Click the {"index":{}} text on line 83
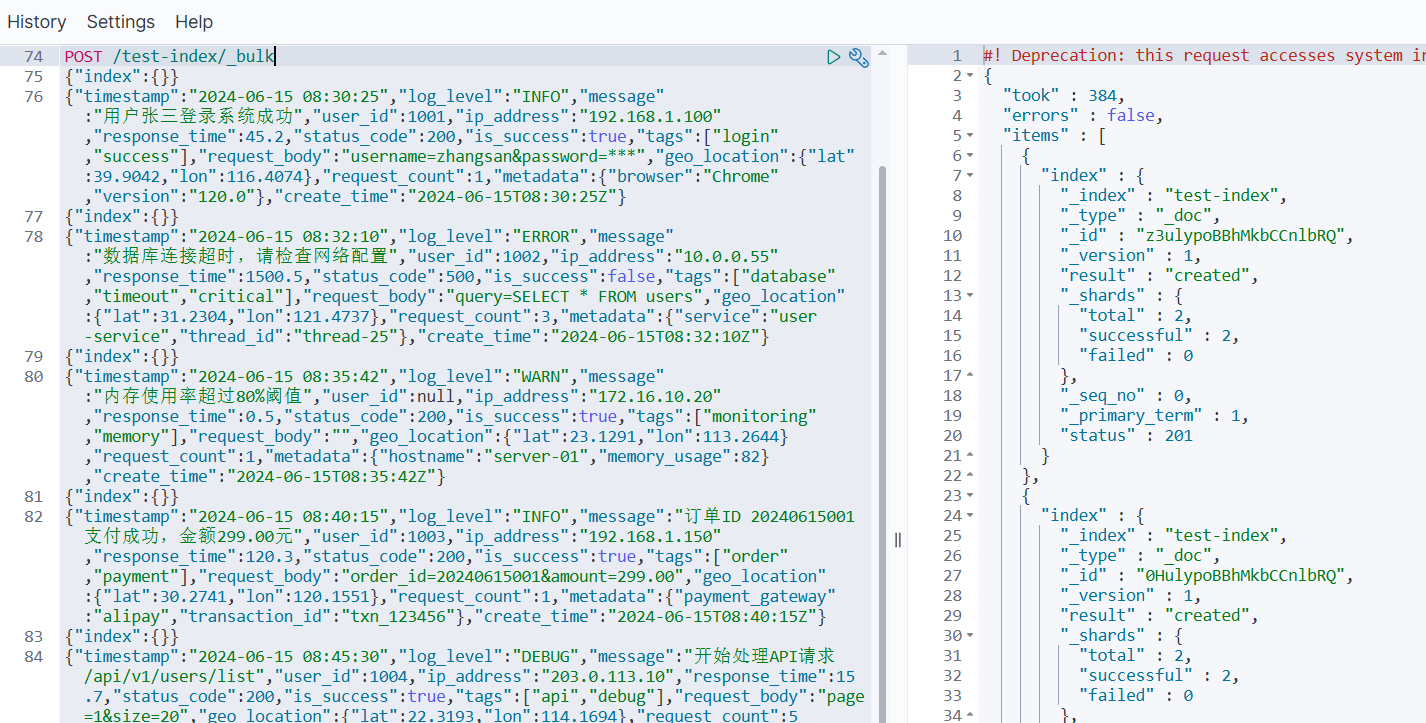Image resolution: width=1426 pixels, height=723 pixels. click(x=122, y=636)
